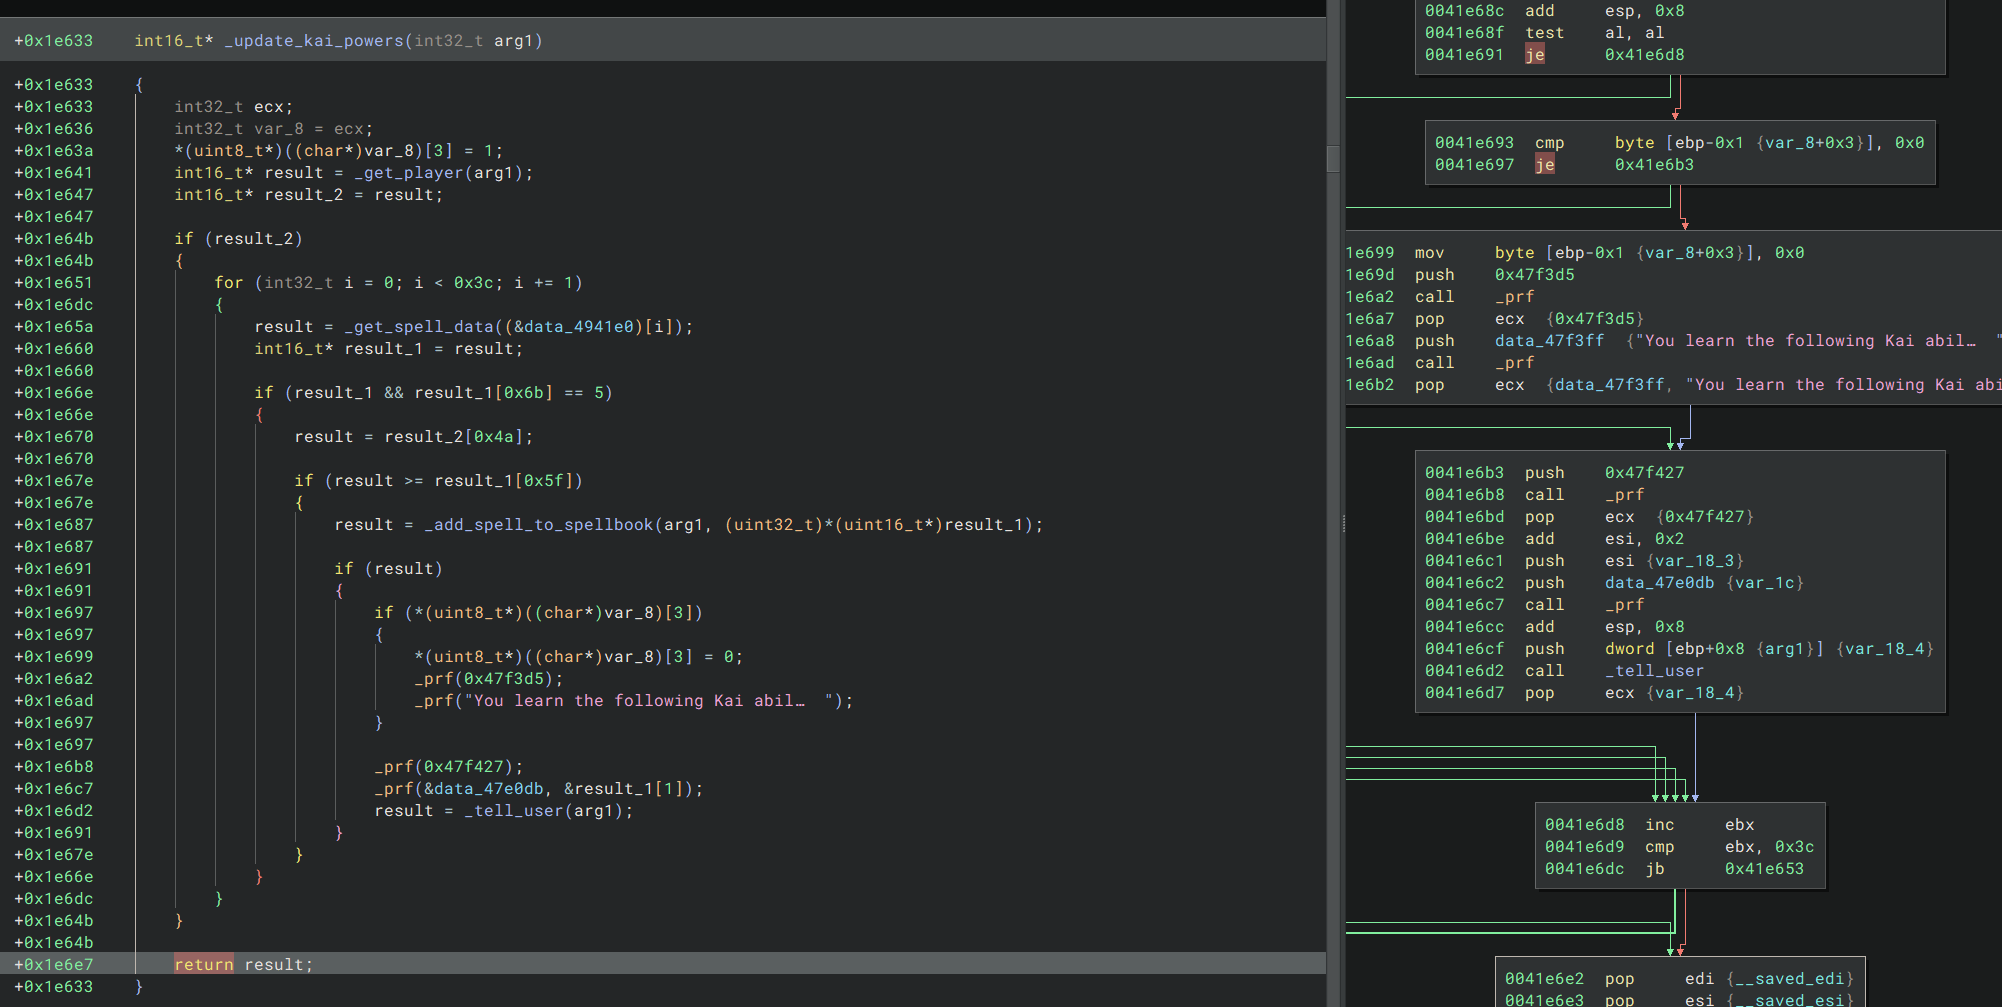The image size is (2002, 1007).
Task: Select the cmp instruction at 0041e693
Action: point(1549,143)
